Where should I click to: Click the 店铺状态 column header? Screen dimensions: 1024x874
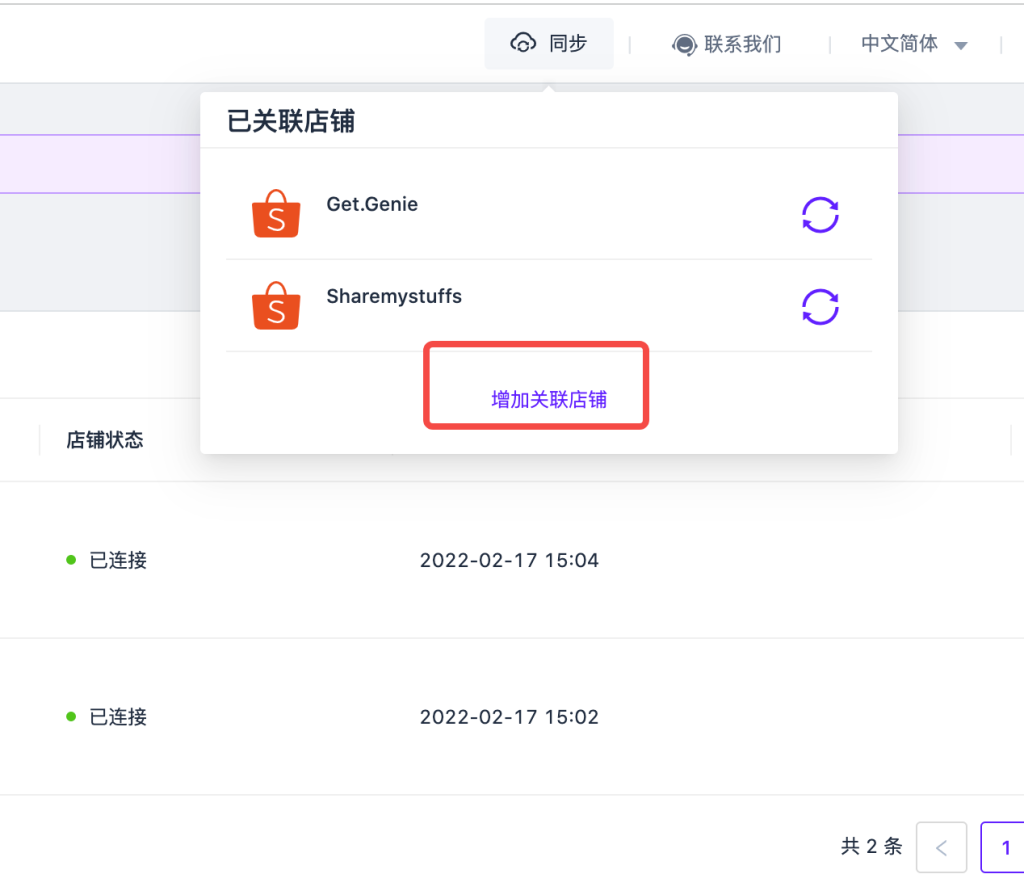click(x=105, y=440)
